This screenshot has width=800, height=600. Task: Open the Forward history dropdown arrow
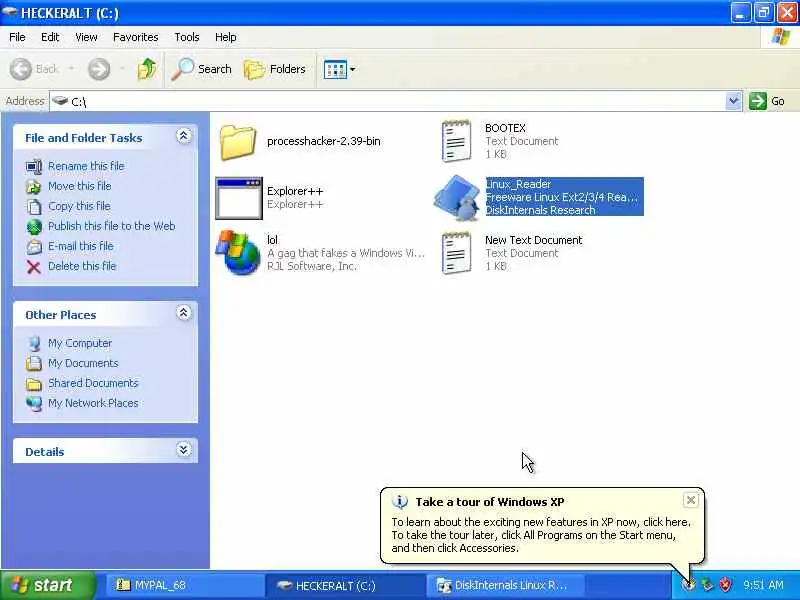pyautogui.click(x=122, y=69)
